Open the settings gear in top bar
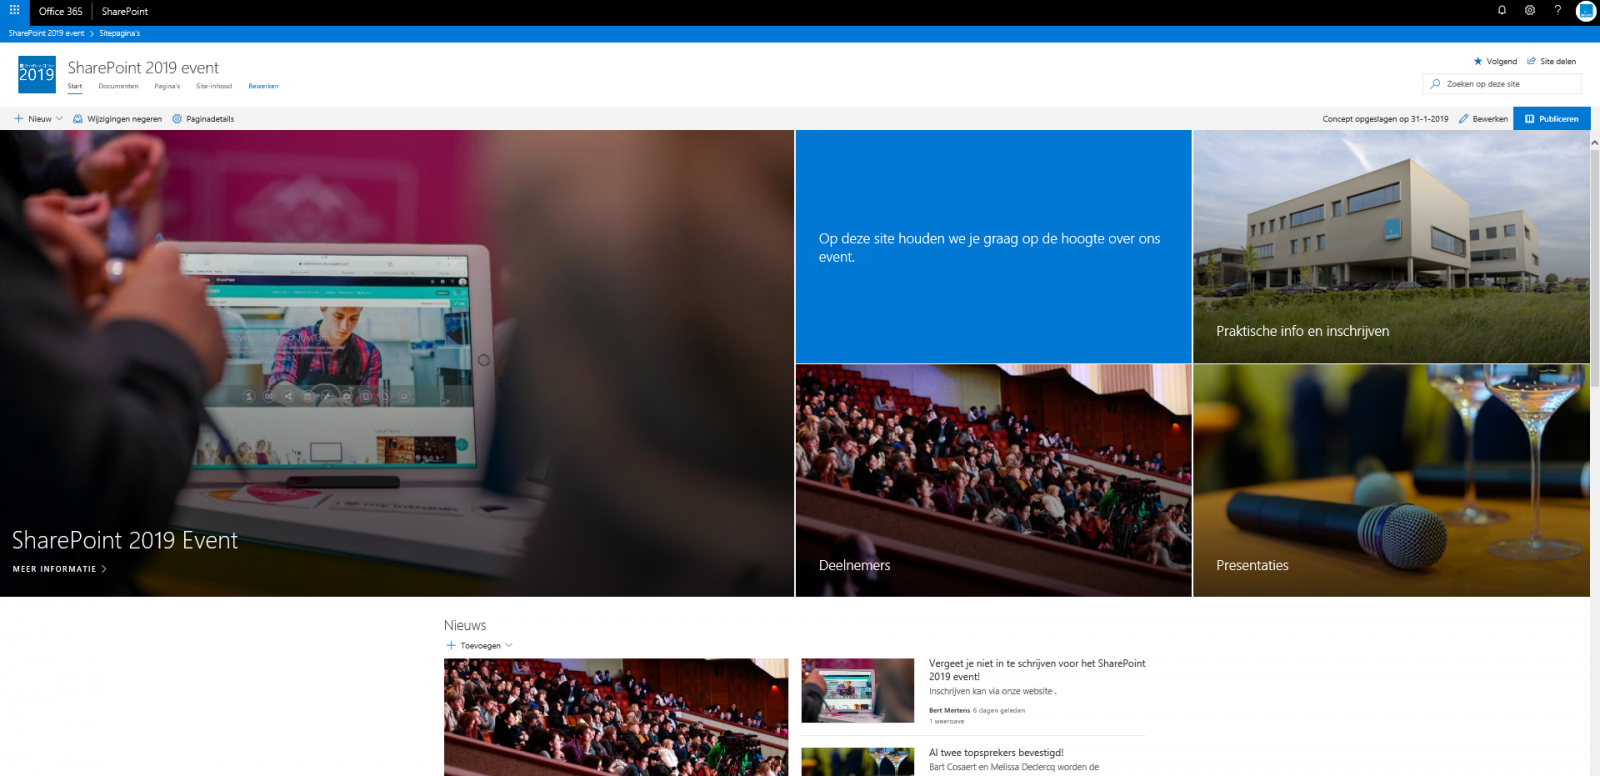Screen dimensions: 1600x776 1530,11
